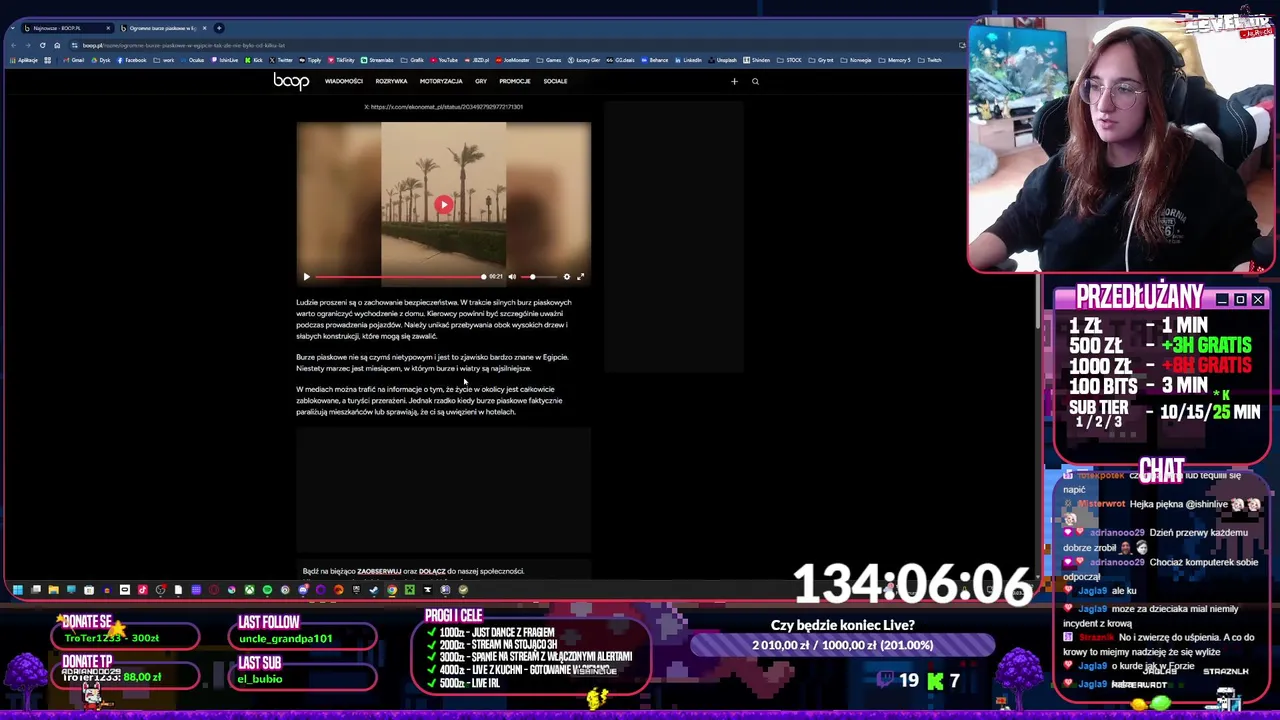The image size is (1280, 720).
Task: Open the SOCIALE menu item
Action: (555, 81)
